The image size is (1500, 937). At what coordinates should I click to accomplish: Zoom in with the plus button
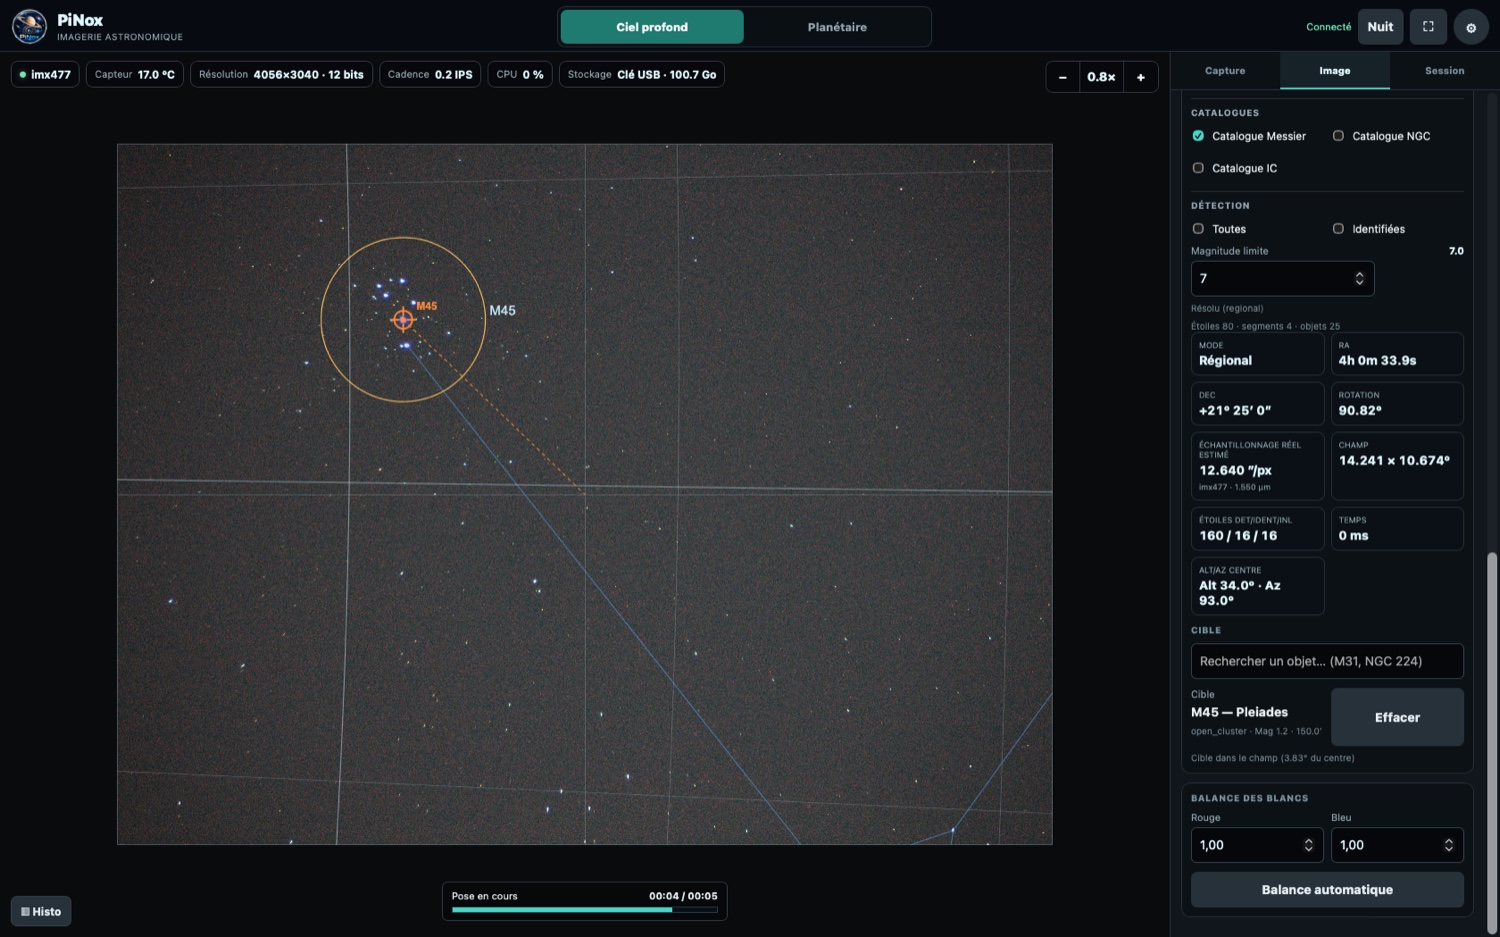(1141, 77)
